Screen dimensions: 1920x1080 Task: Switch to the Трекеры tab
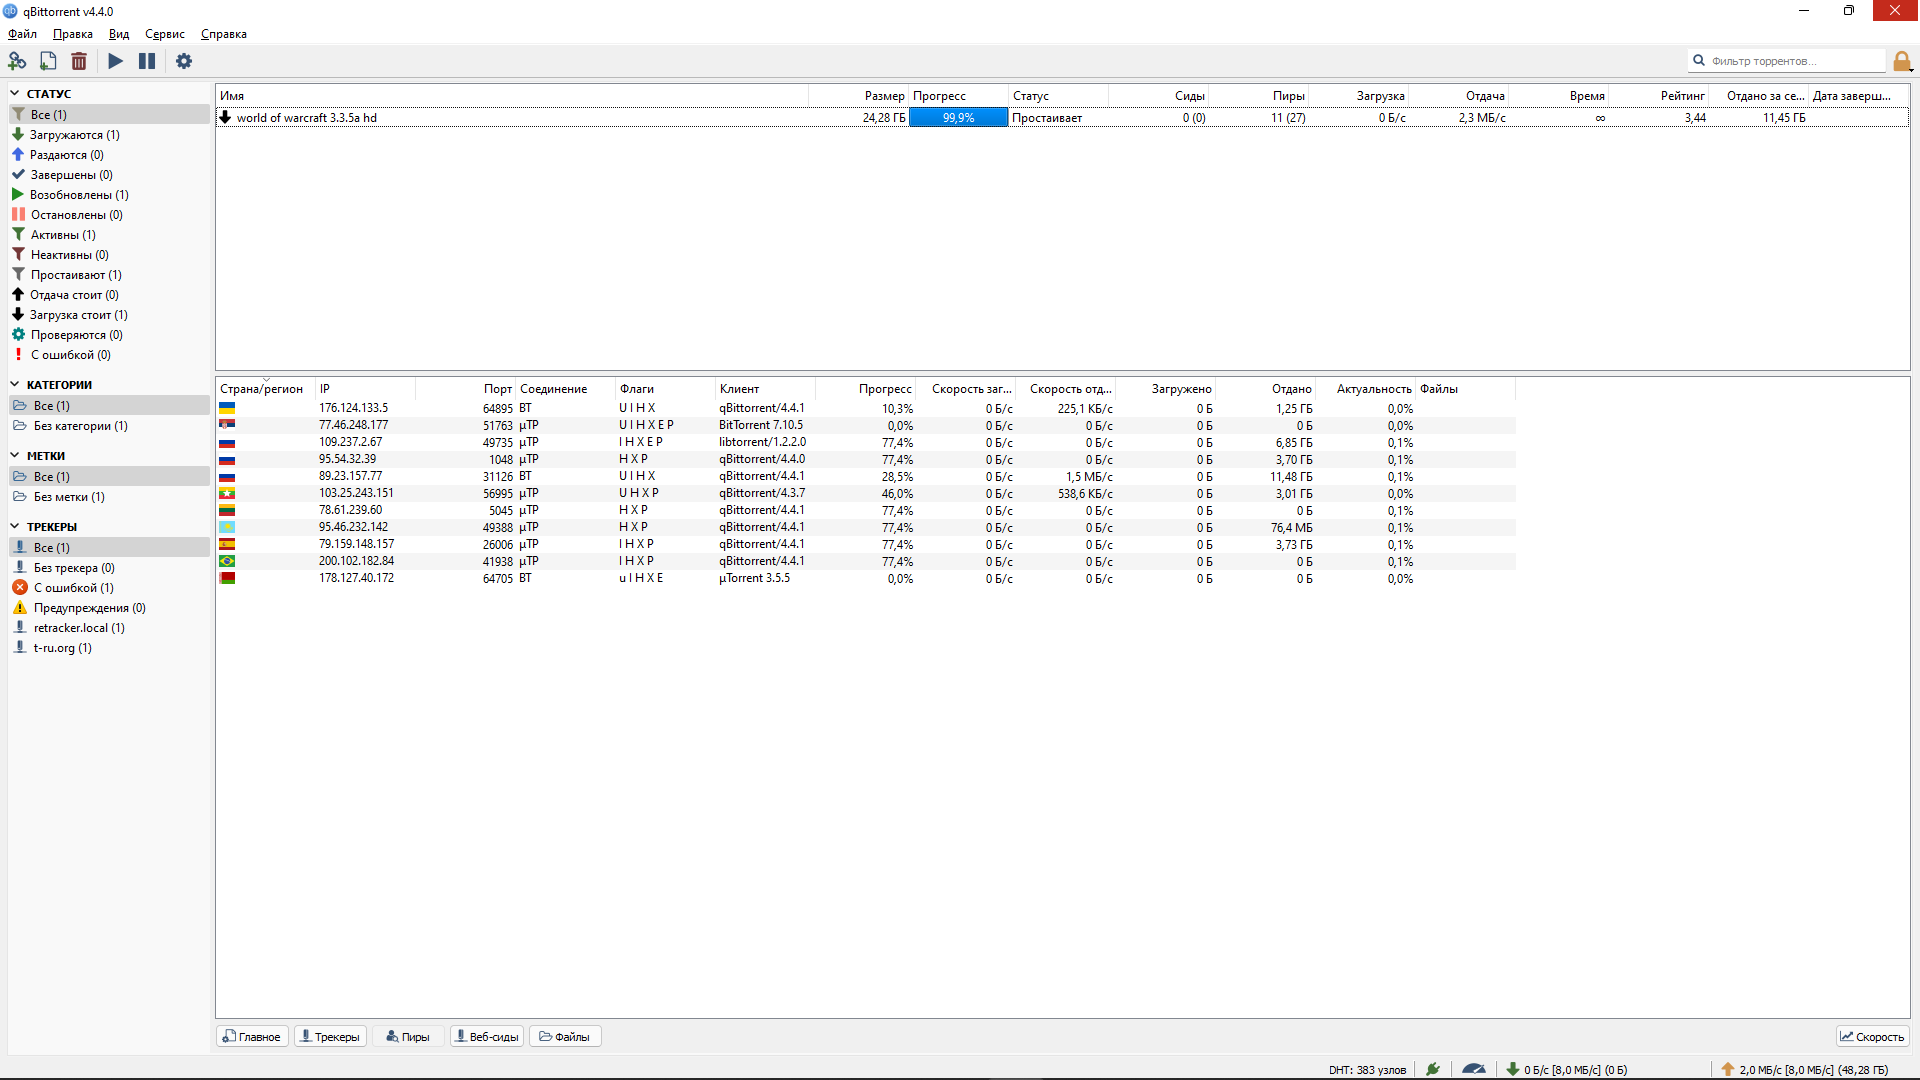[x=330, y=1037]
